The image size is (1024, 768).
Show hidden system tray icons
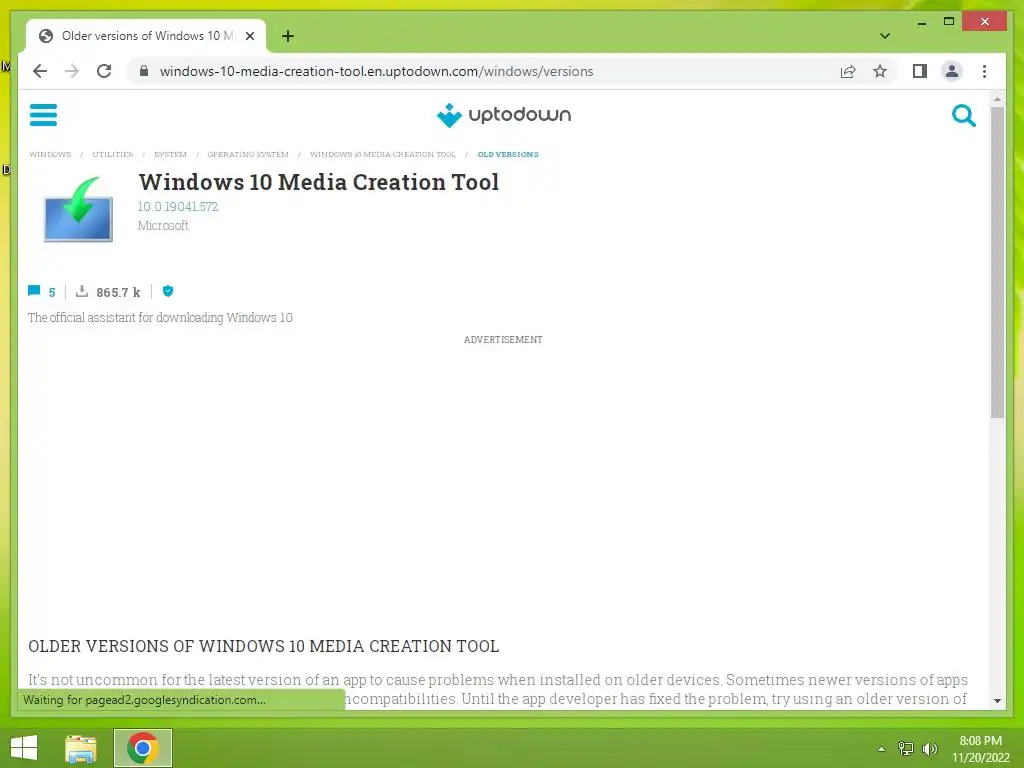(x=882, y=749)
